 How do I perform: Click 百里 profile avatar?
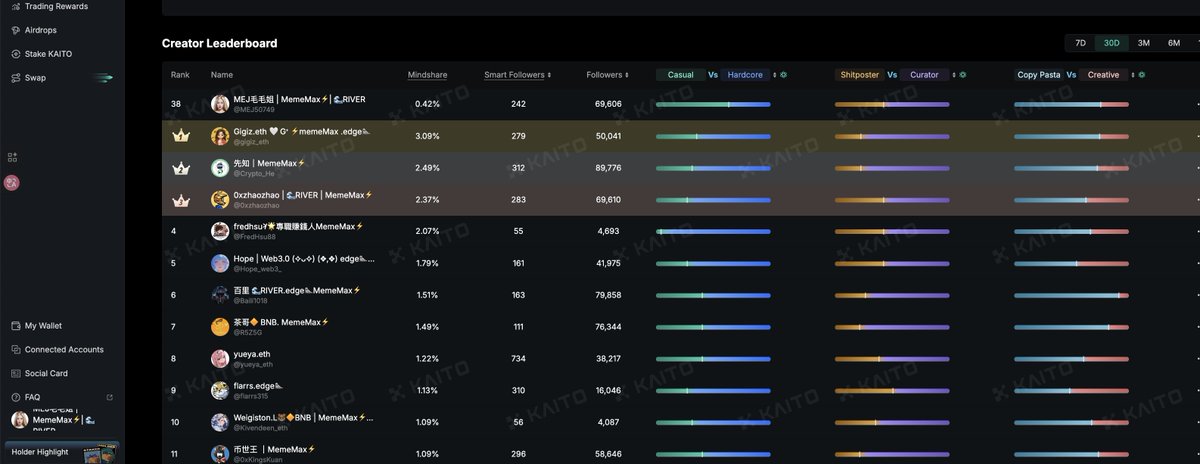(x=220, y=295)
